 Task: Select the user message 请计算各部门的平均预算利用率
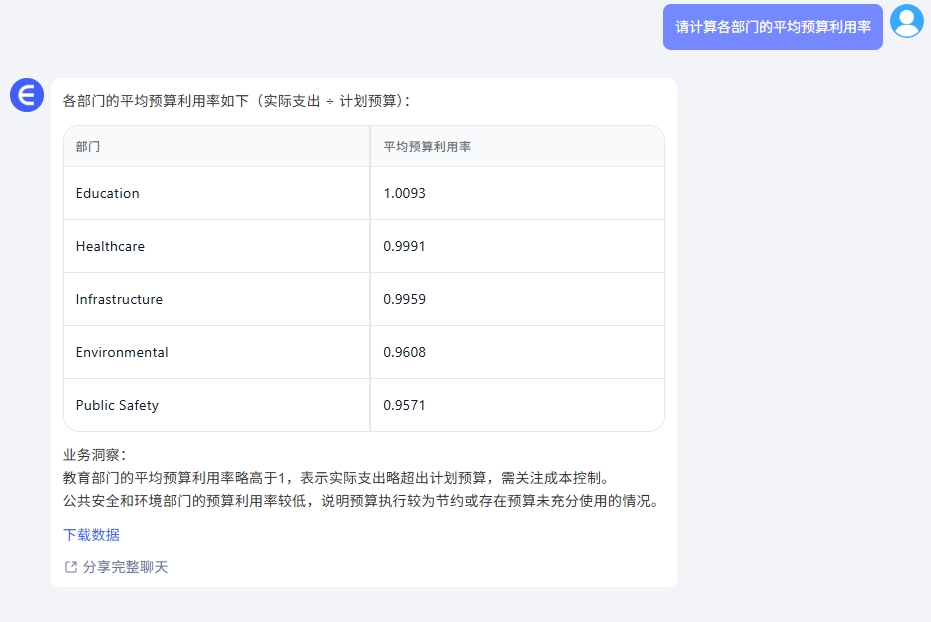point(772,27)
